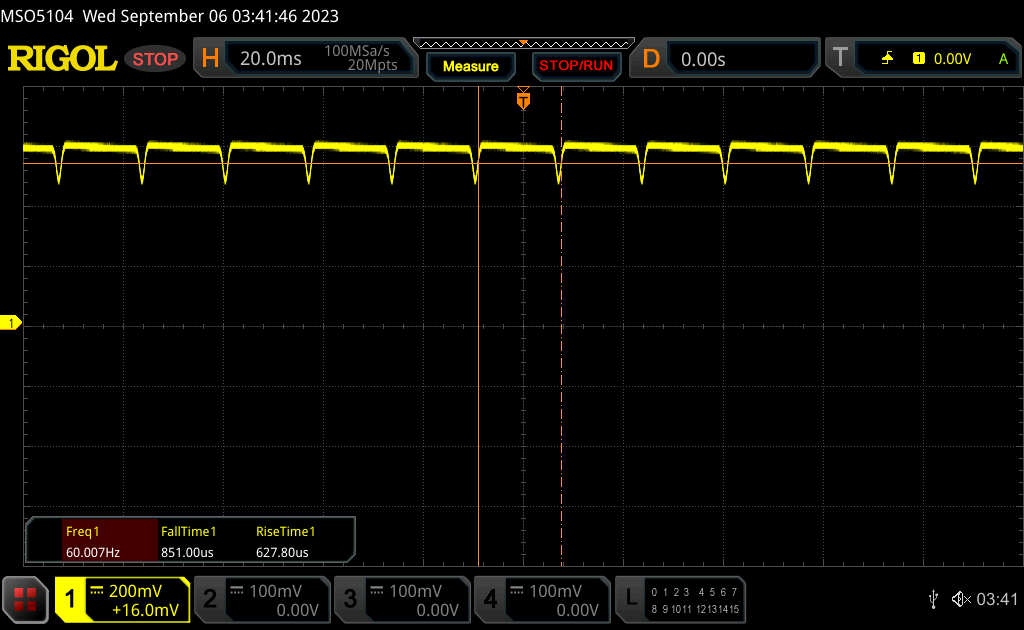Open the trigger T panel icon

840,57
